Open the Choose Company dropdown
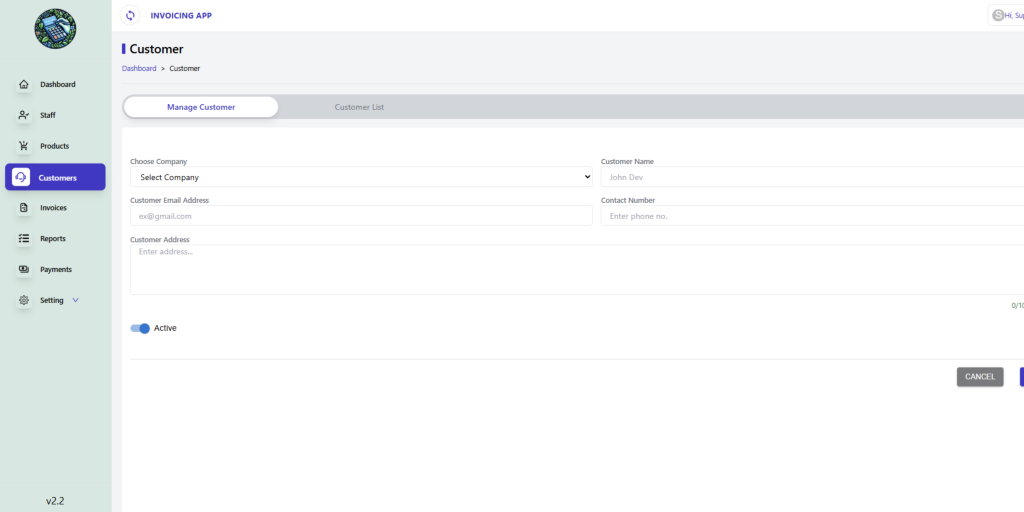Image resolution: width=1024 pixels, height=512 pixels. pos(361,177)
